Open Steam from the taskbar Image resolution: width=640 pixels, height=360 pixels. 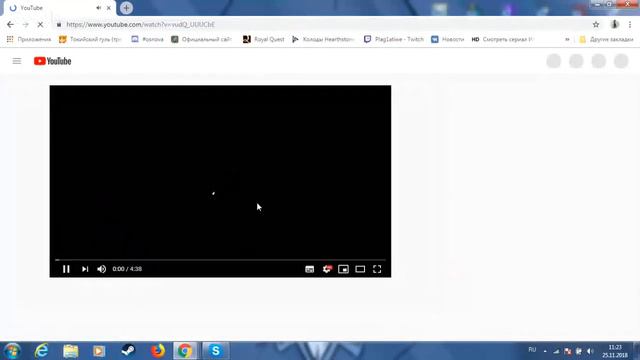(128, 351)
